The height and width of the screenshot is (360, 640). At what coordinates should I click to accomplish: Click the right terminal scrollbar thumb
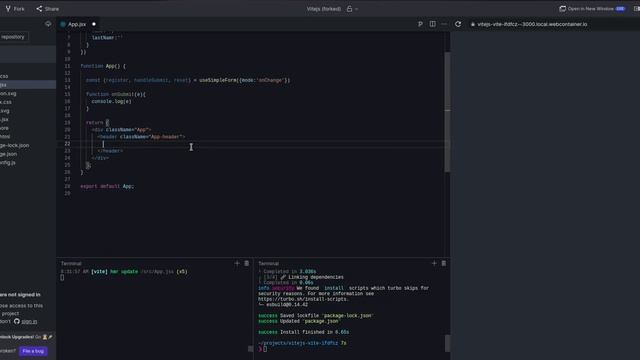click(447, 343)
